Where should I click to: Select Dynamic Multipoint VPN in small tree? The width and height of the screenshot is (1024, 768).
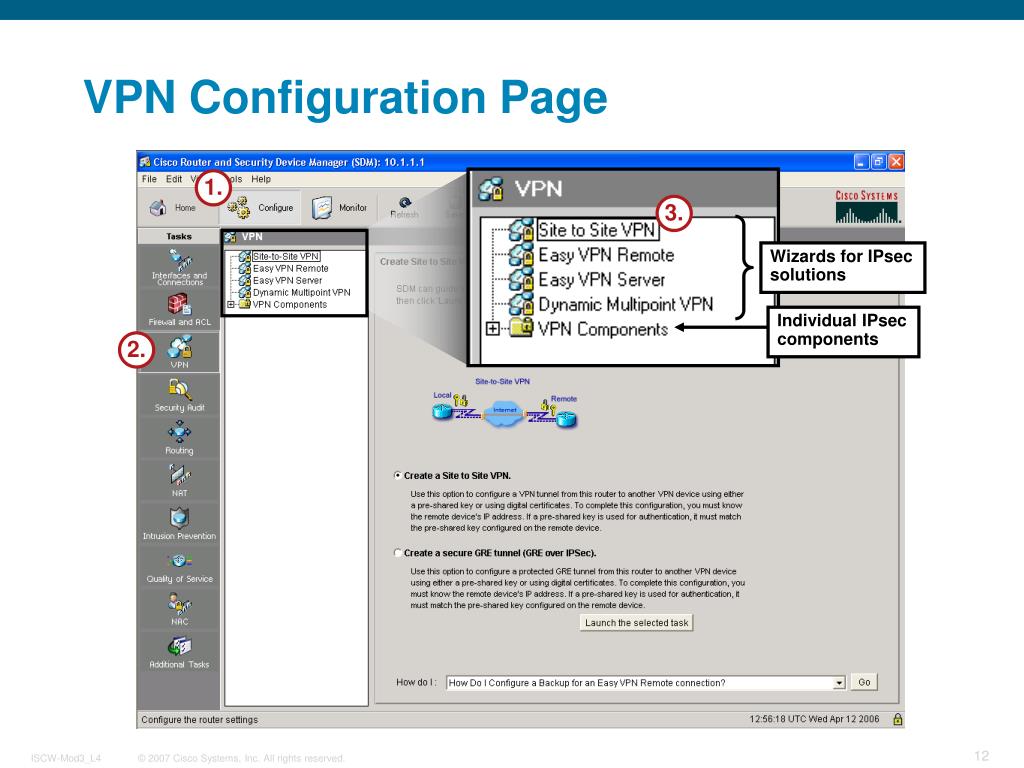tap(302, 293)
